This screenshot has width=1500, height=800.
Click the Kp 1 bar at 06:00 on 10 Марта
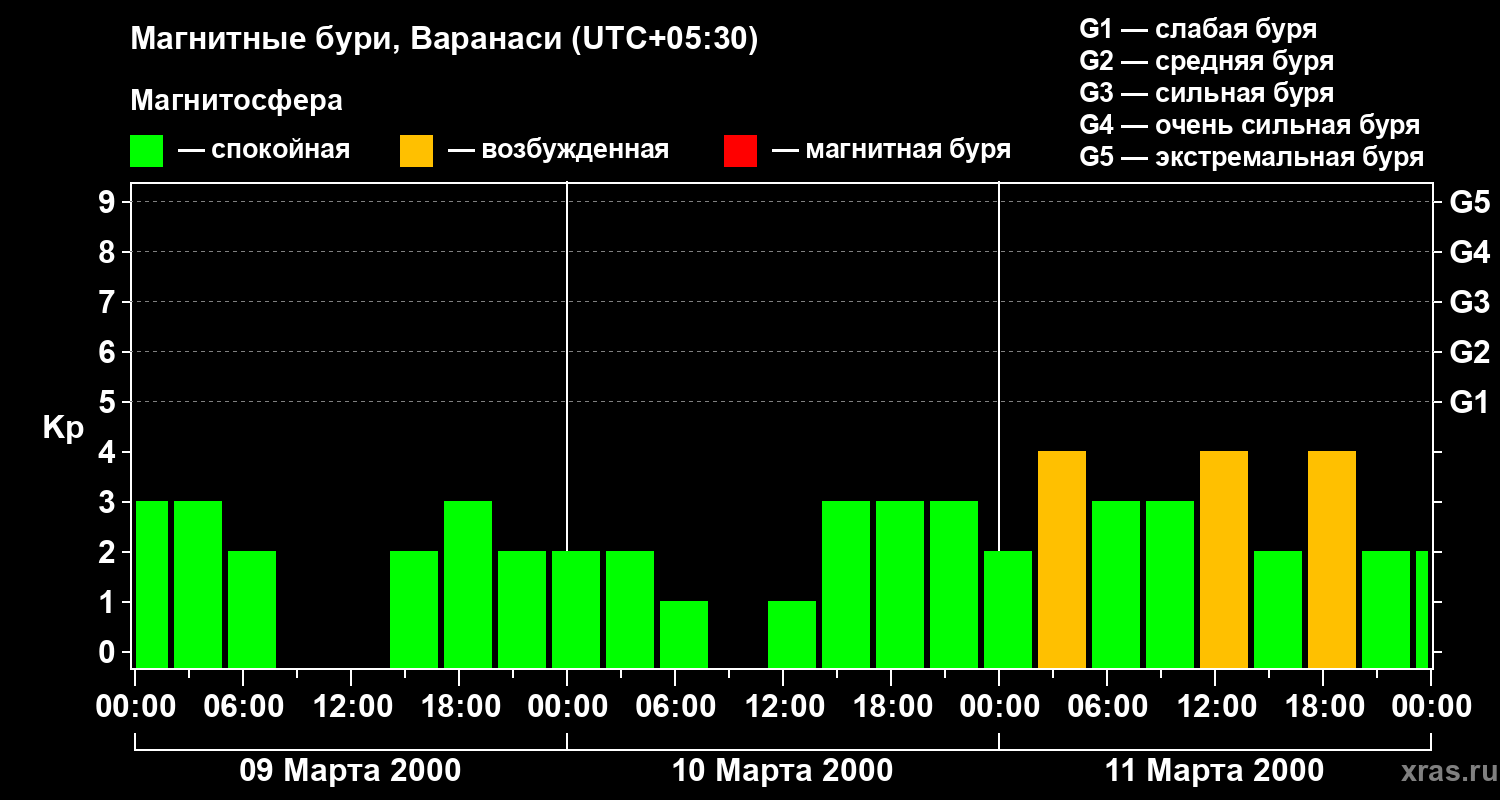(684, 635)
